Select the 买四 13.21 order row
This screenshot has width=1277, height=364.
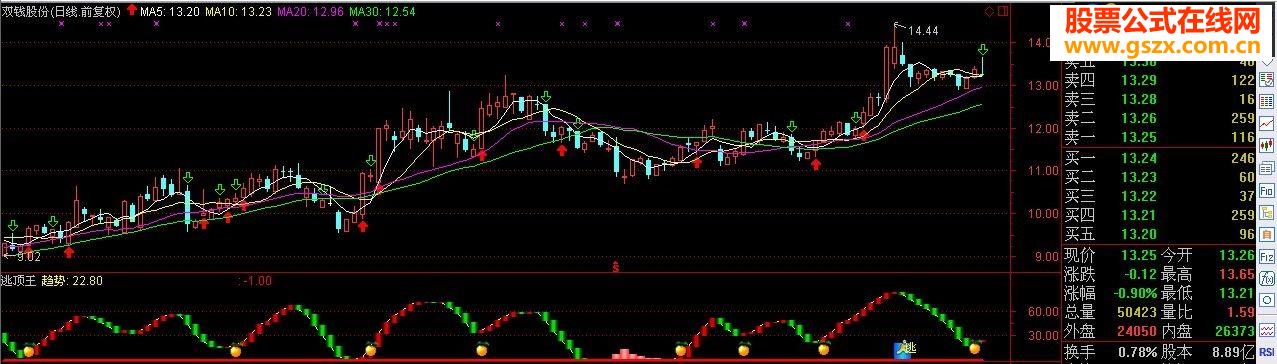pyautogui.click(x=1159, y=215)
